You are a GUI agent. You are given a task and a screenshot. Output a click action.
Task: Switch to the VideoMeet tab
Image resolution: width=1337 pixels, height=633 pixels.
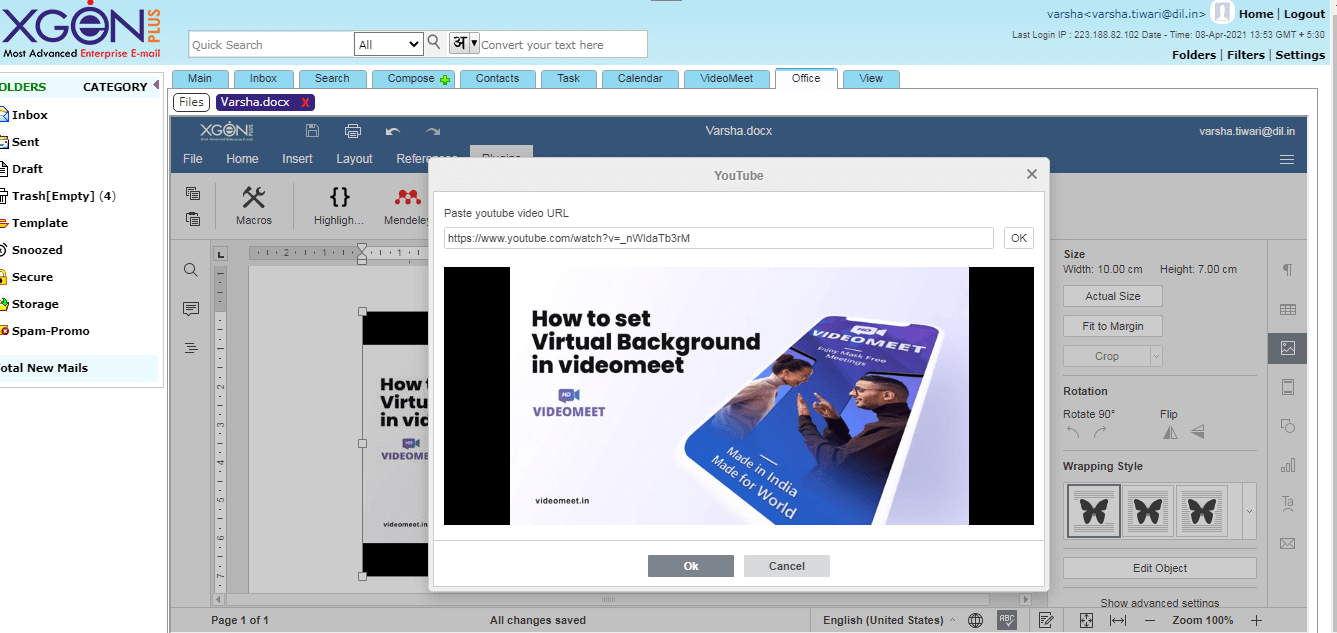click(x=727, y=78)
